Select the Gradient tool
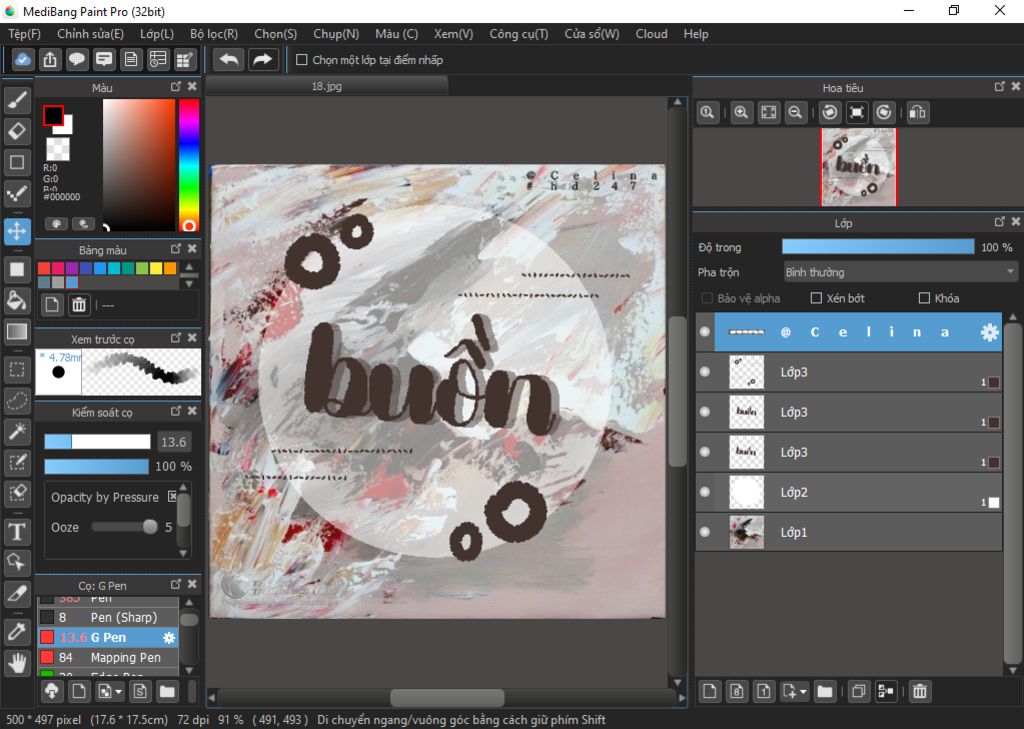The image size is (1024, 729). [17, 332]
